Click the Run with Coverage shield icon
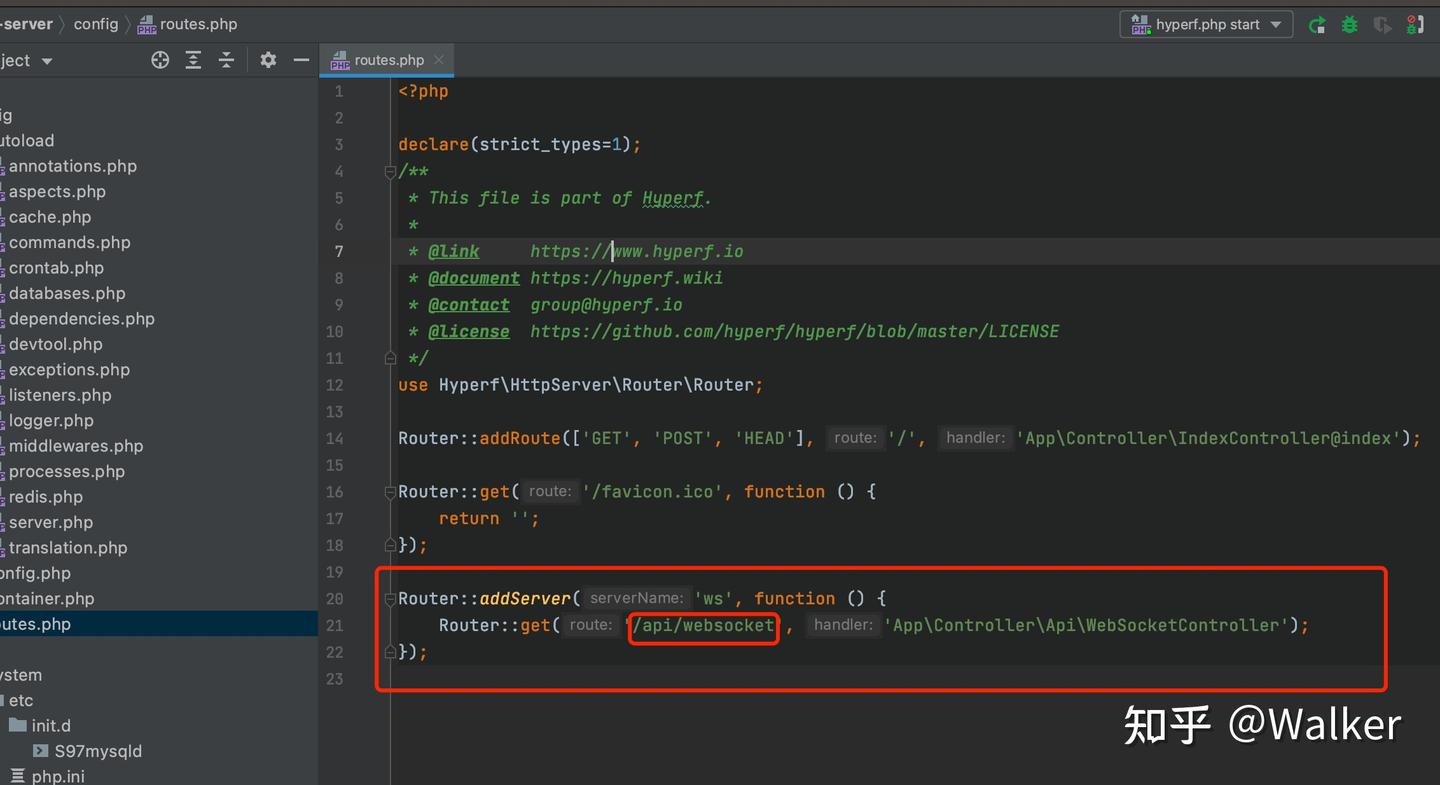Image resolution: width=1440 pixels, height=785 pixels. [x=1382, y=24]
